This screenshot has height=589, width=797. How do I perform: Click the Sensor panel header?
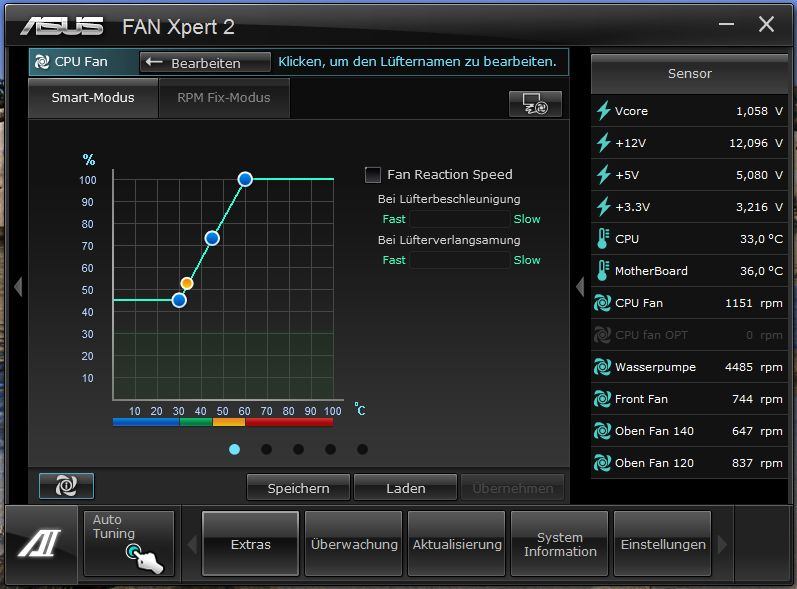(x=690, y=74)
